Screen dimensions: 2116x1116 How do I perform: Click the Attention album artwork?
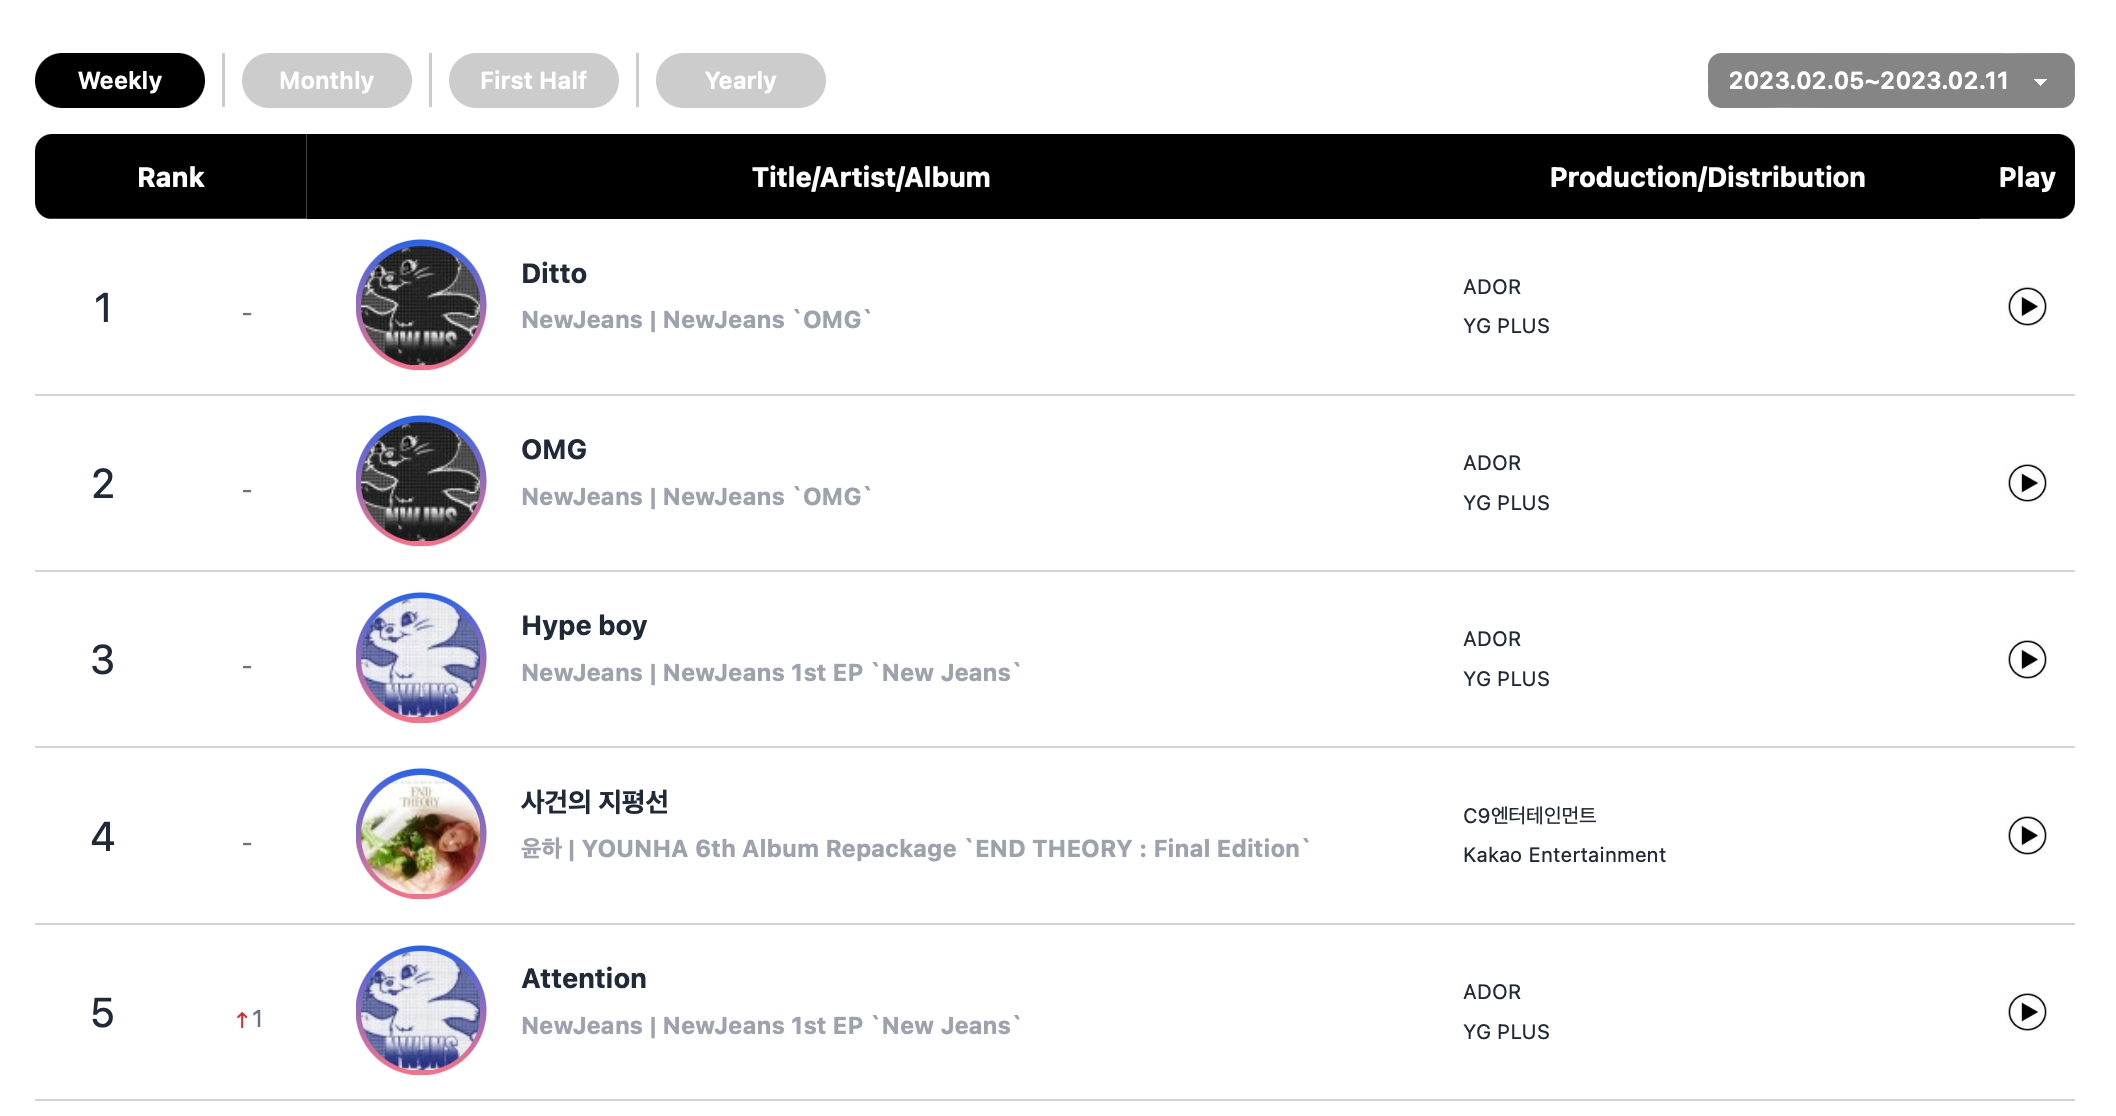pos(421,1010)
